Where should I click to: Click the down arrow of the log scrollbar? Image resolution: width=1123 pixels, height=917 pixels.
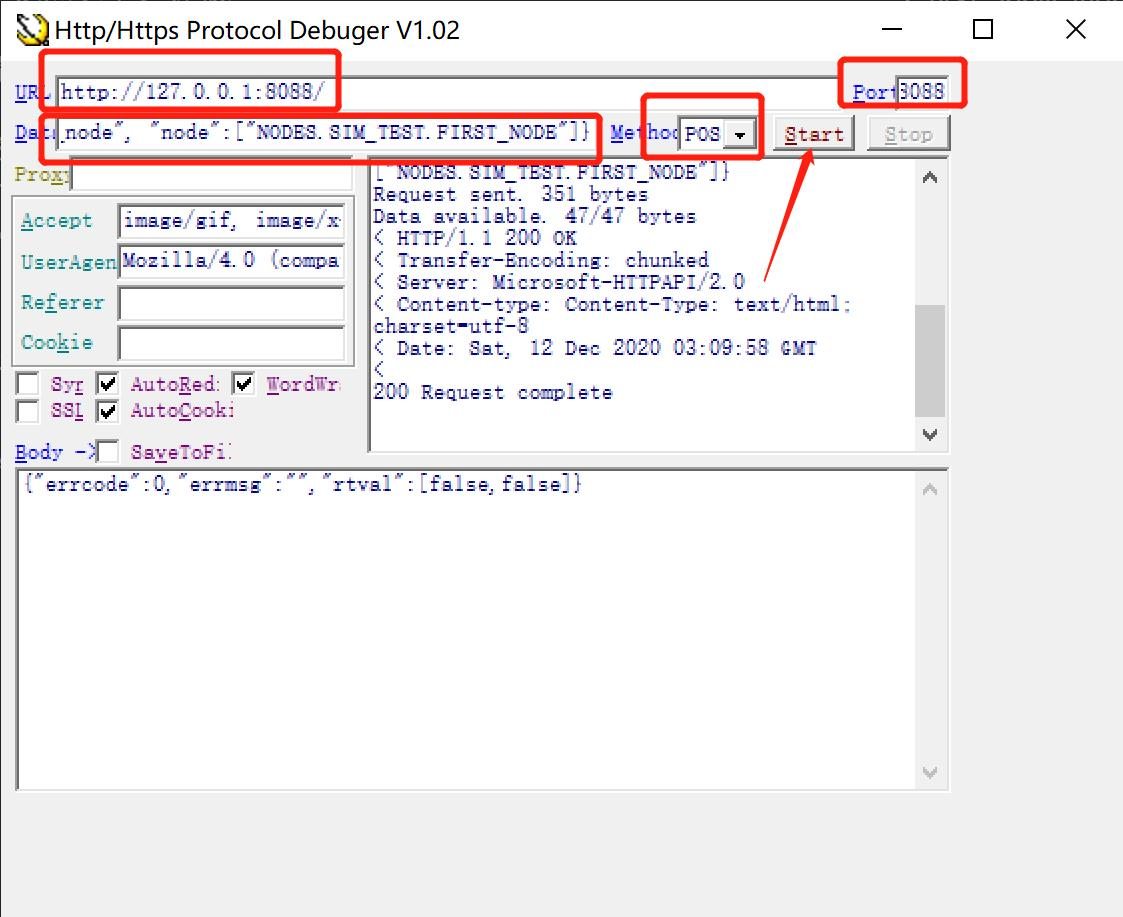930,434
